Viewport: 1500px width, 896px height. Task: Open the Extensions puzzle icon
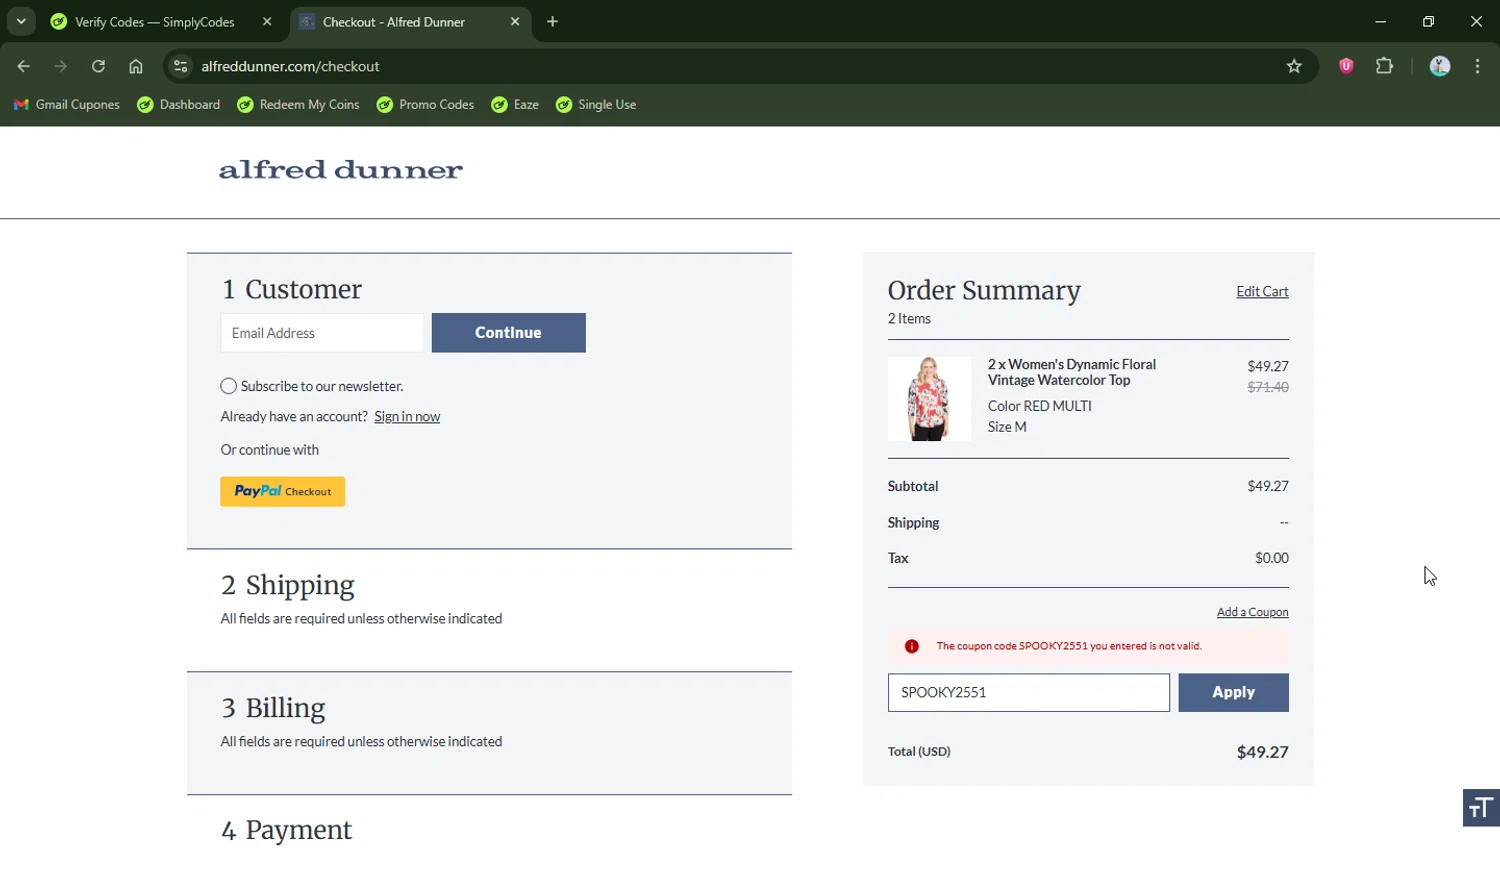[1384, 67]
